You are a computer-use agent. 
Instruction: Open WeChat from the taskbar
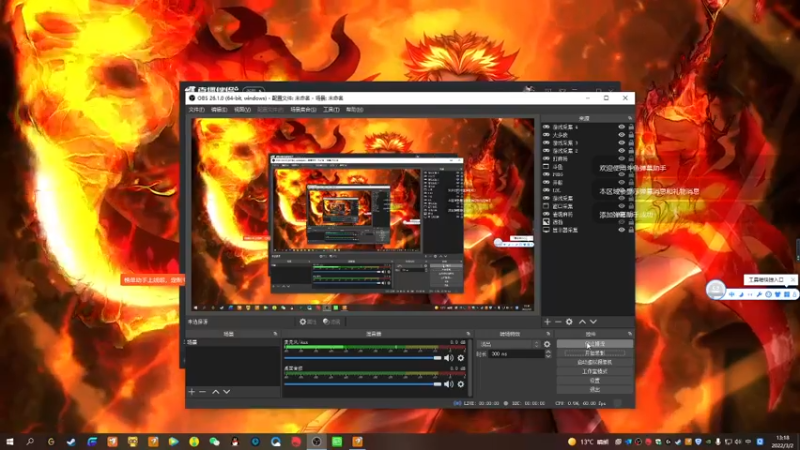tap(214, 441)
